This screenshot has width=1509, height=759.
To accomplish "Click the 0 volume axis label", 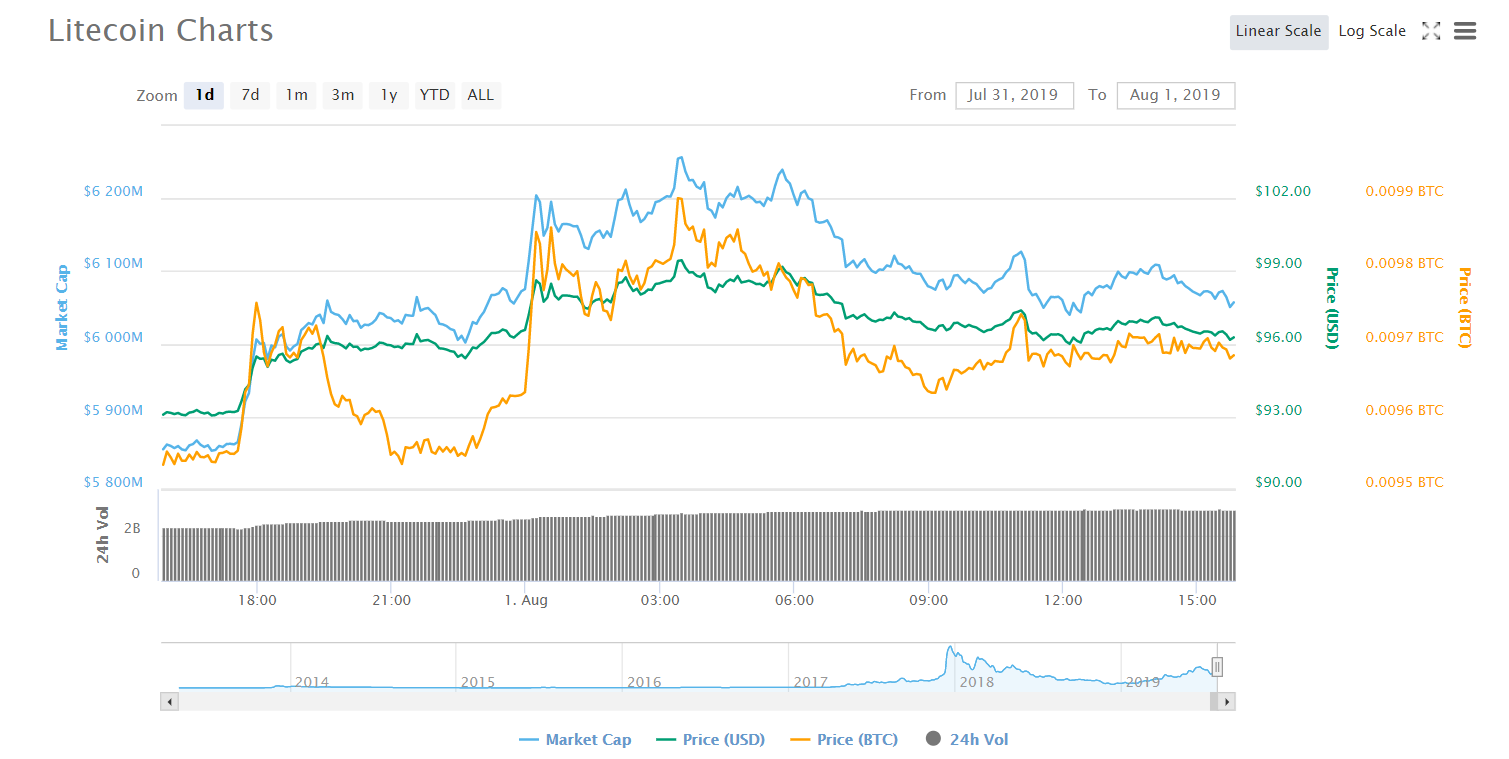I will click(136, 574).
